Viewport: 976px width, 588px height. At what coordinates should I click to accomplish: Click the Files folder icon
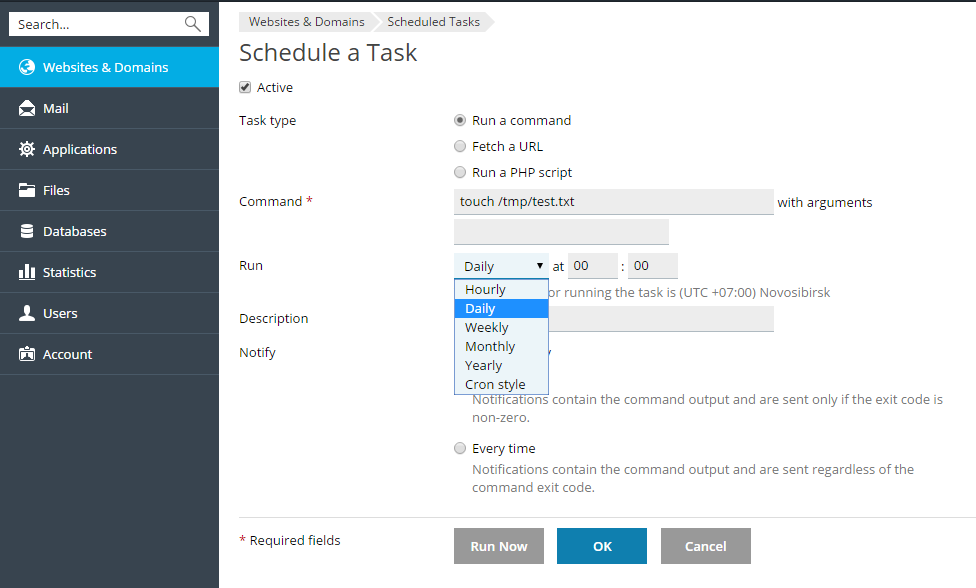coord(27,191)
